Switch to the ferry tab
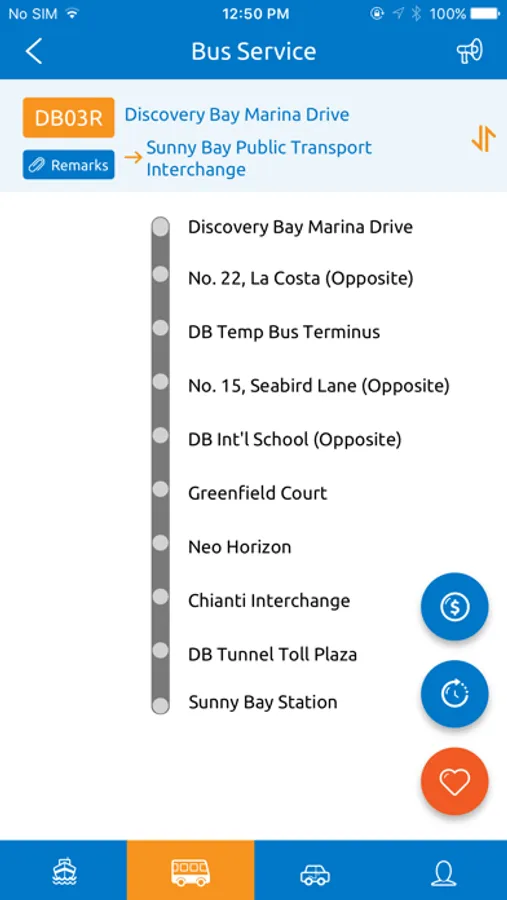Viewport: 507px width, 900px height. (x=63, y=871)
